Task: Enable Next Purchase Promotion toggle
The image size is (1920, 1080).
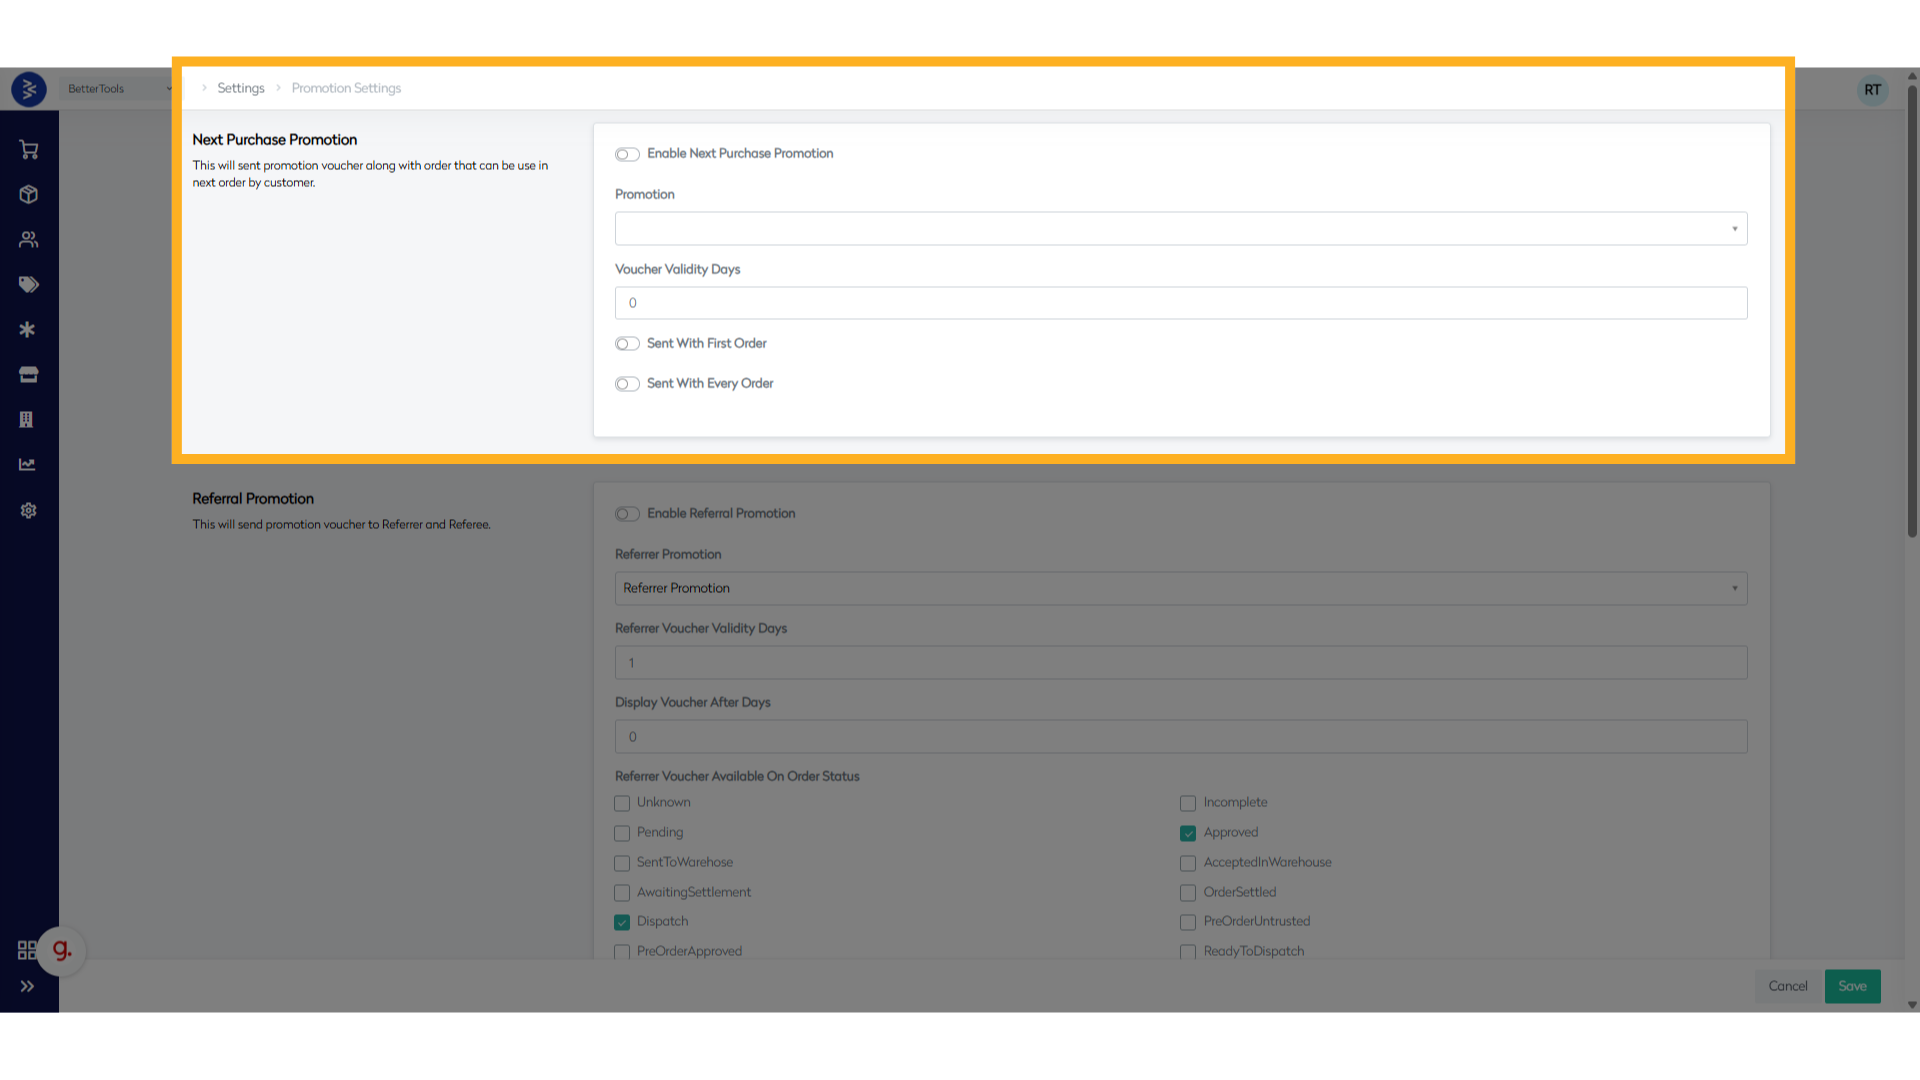Action: click(627, 154)
